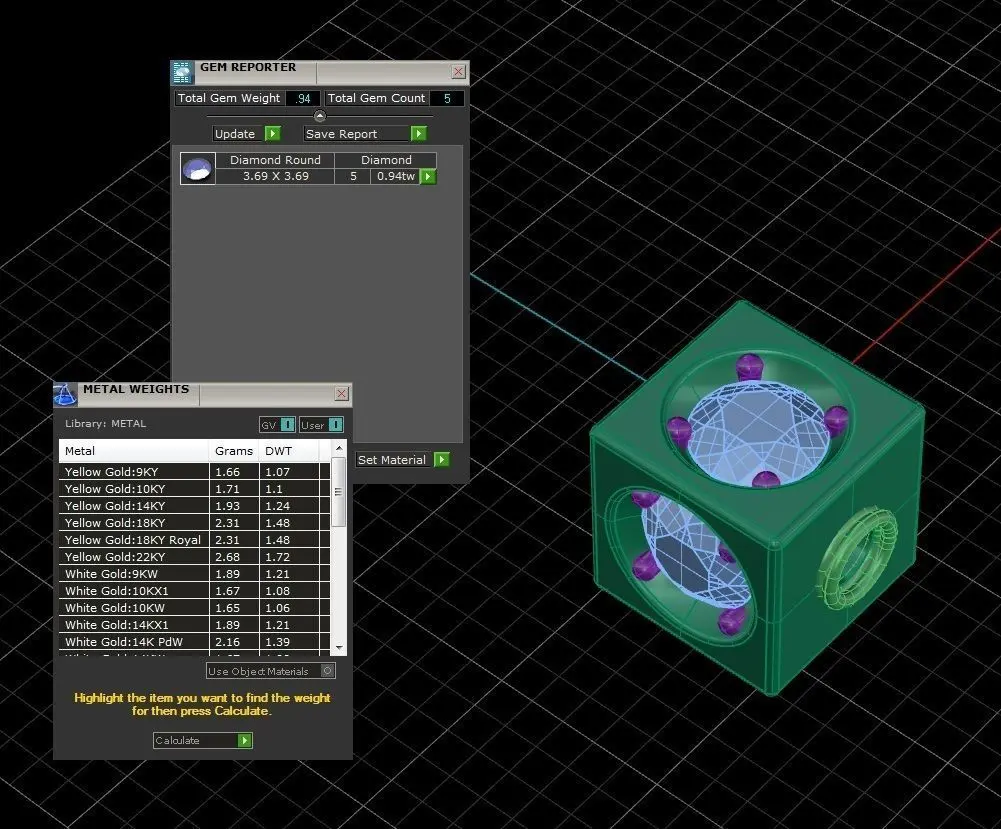Click the Gem Reporter panel icon
1001x829 pixels.
tap(183, 72)
